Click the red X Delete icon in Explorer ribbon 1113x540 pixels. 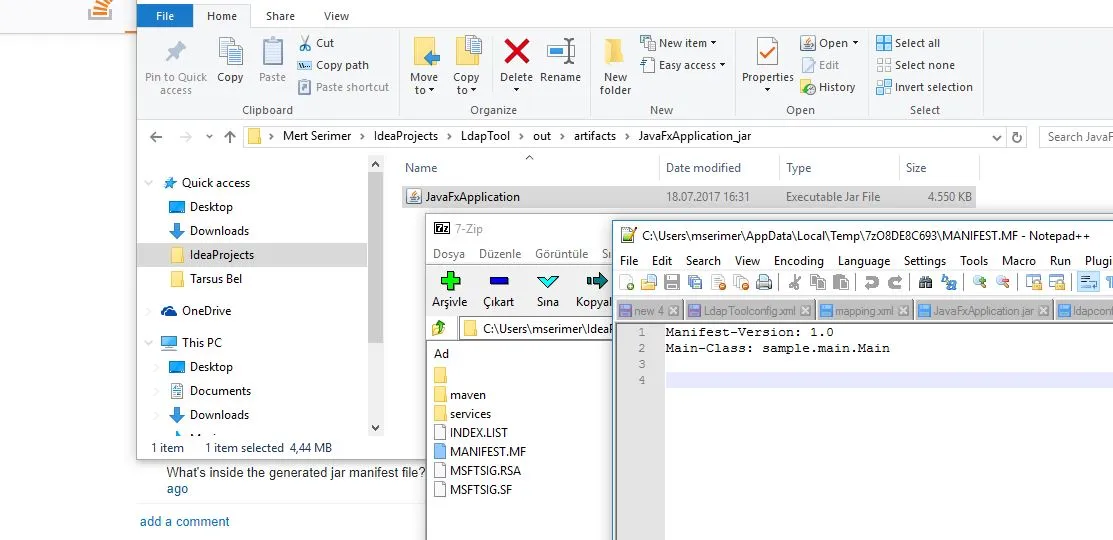tap(517, 52)
